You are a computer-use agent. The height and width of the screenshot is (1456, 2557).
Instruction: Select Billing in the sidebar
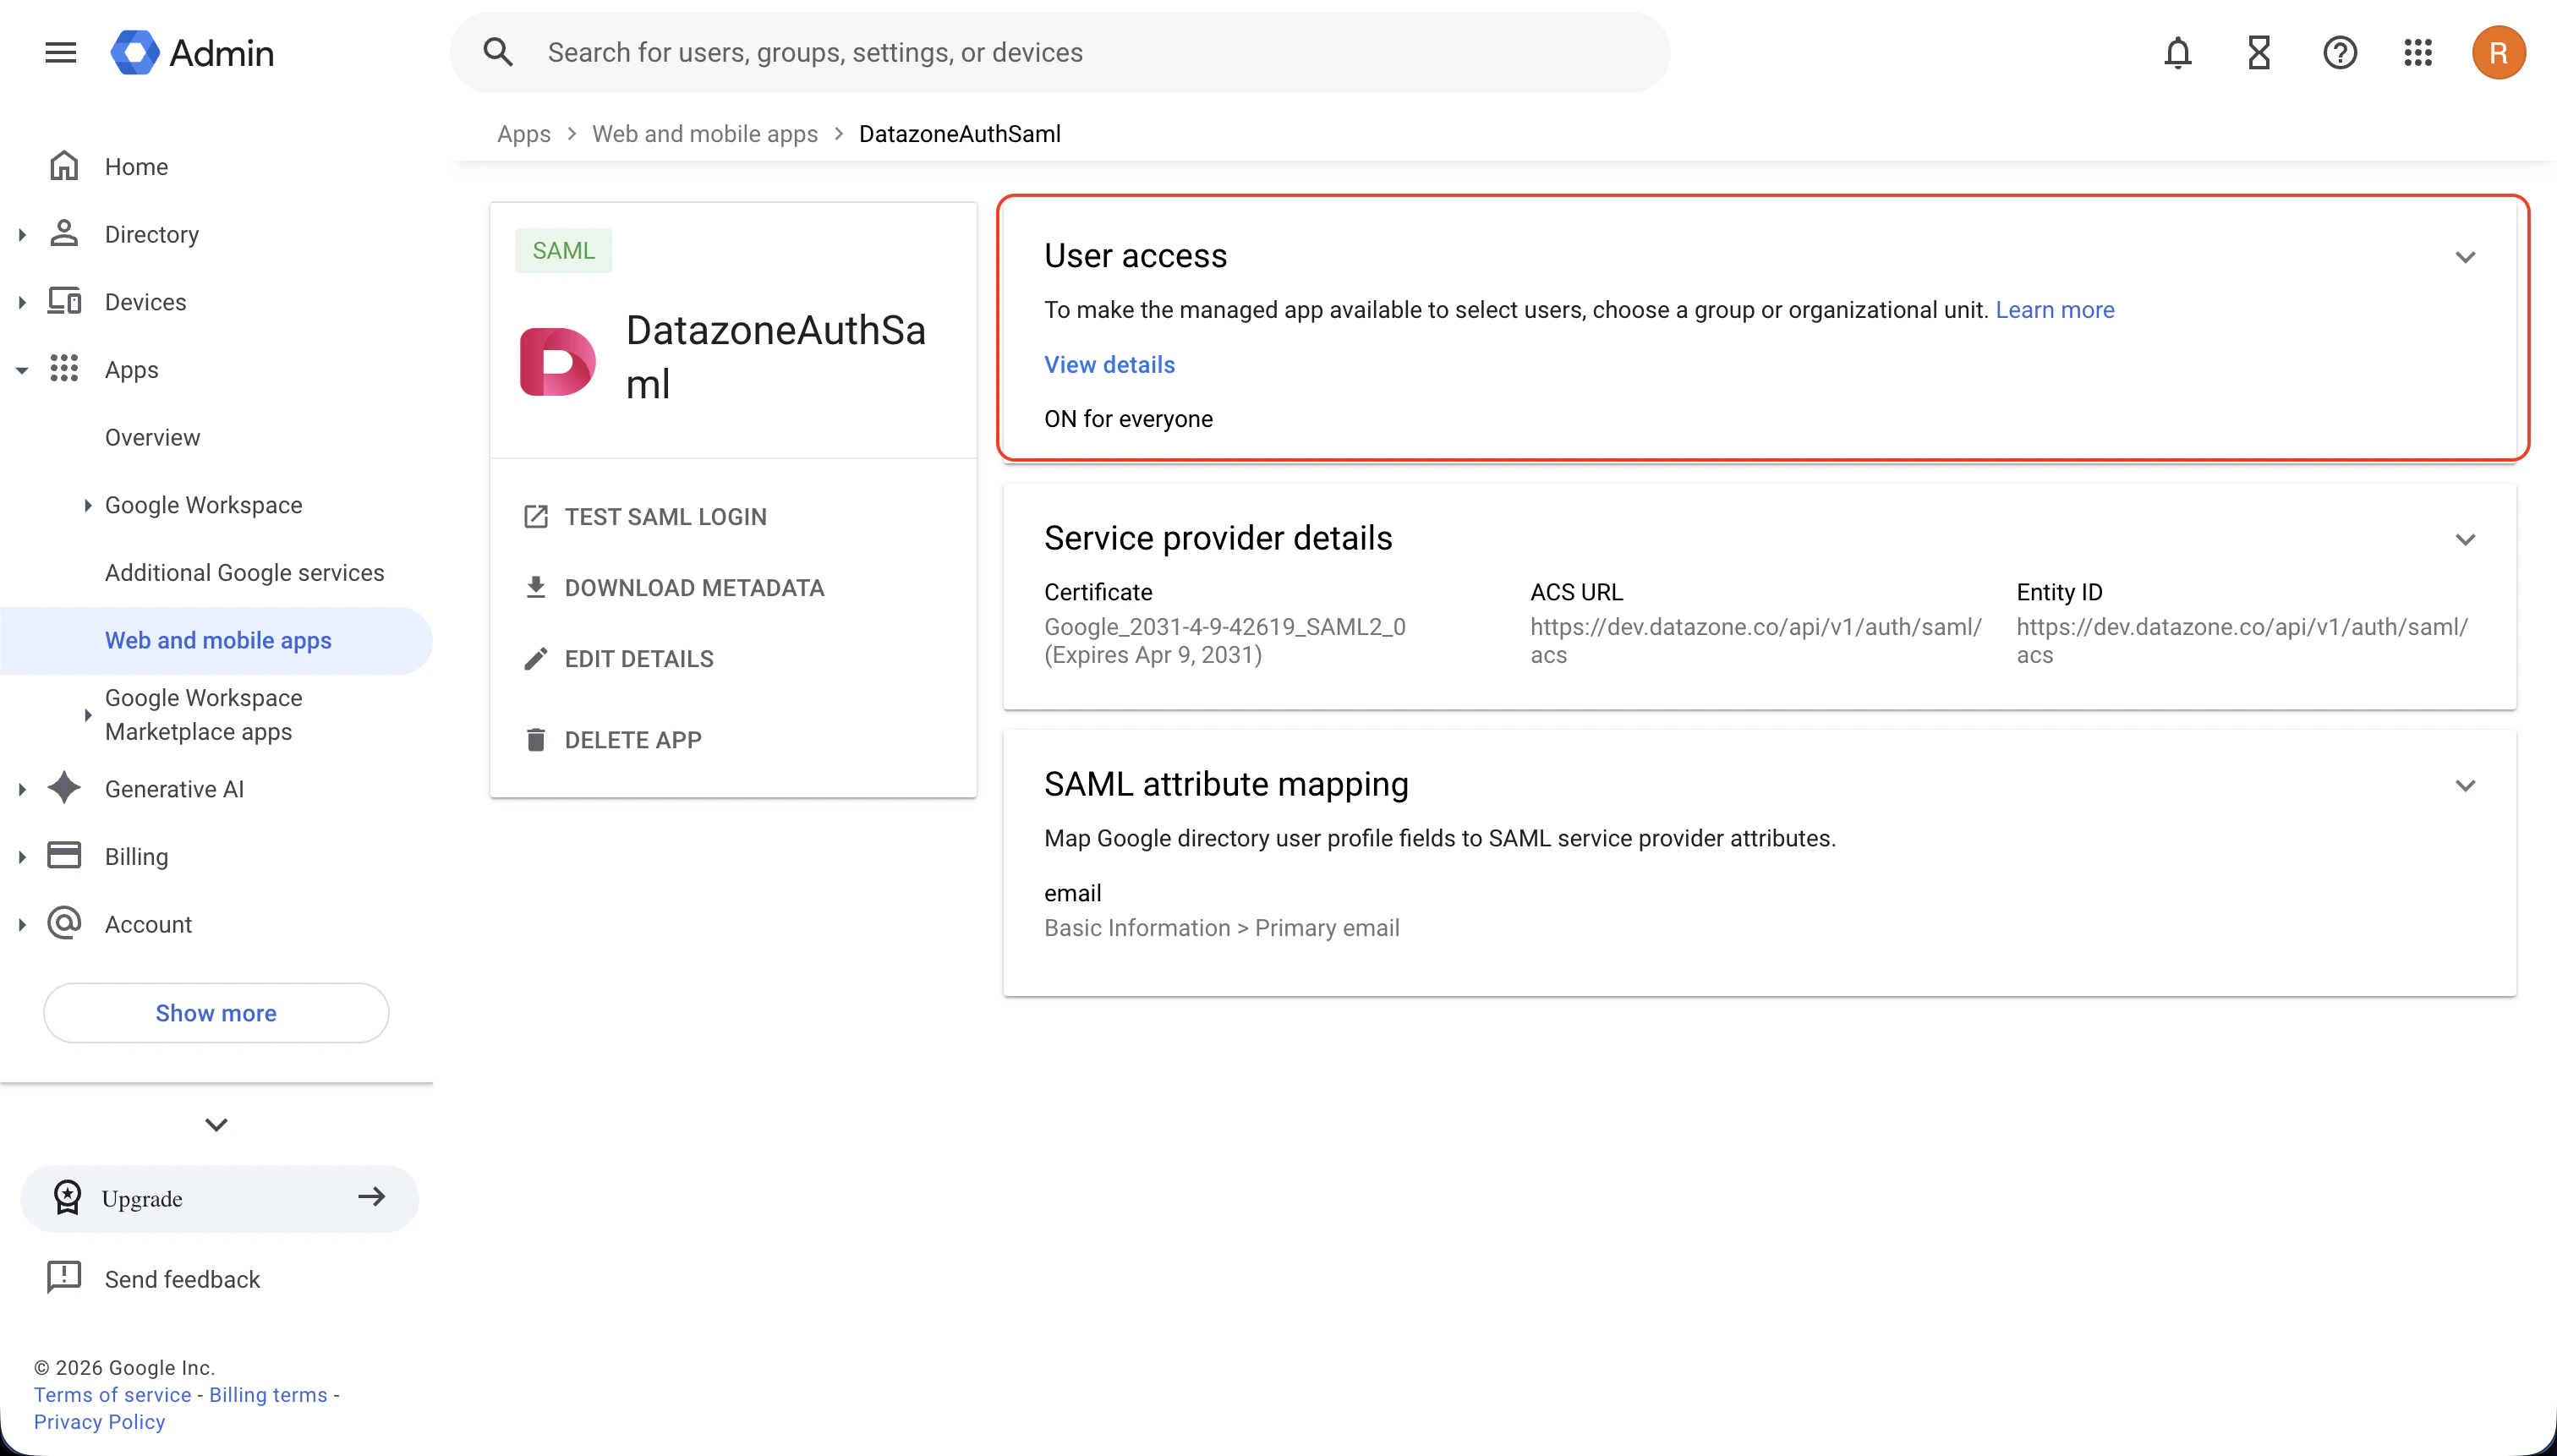click(137, 856)
